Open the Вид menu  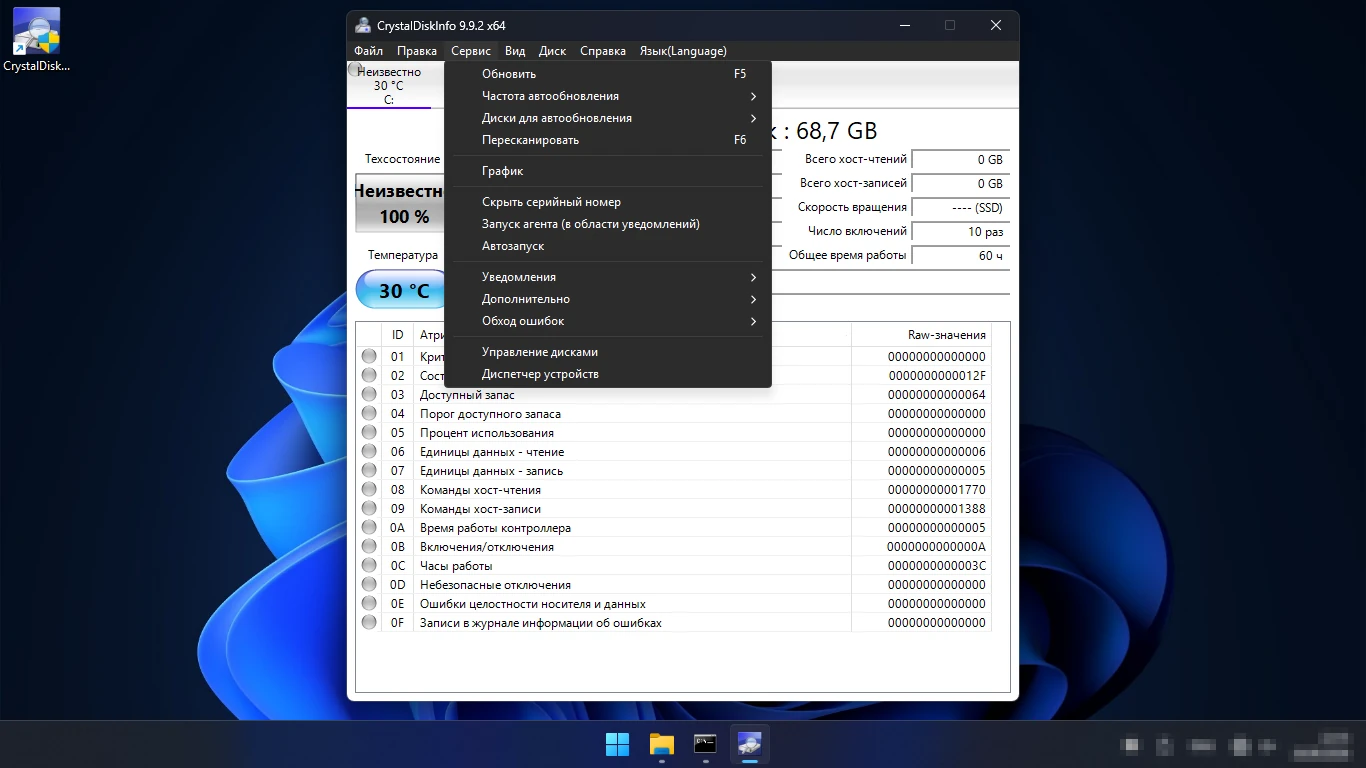click(515, 51)
